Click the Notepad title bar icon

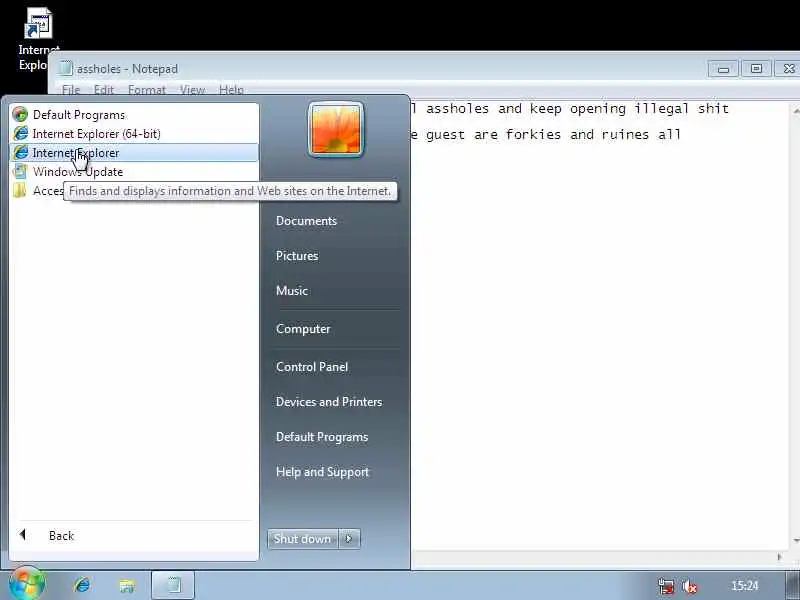click(65, 68)
